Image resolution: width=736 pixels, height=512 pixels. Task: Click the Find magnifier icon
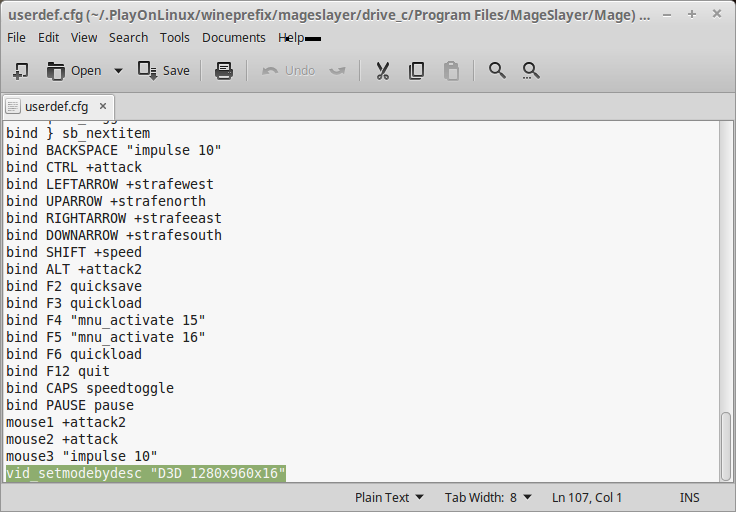(x=497, y=71)
